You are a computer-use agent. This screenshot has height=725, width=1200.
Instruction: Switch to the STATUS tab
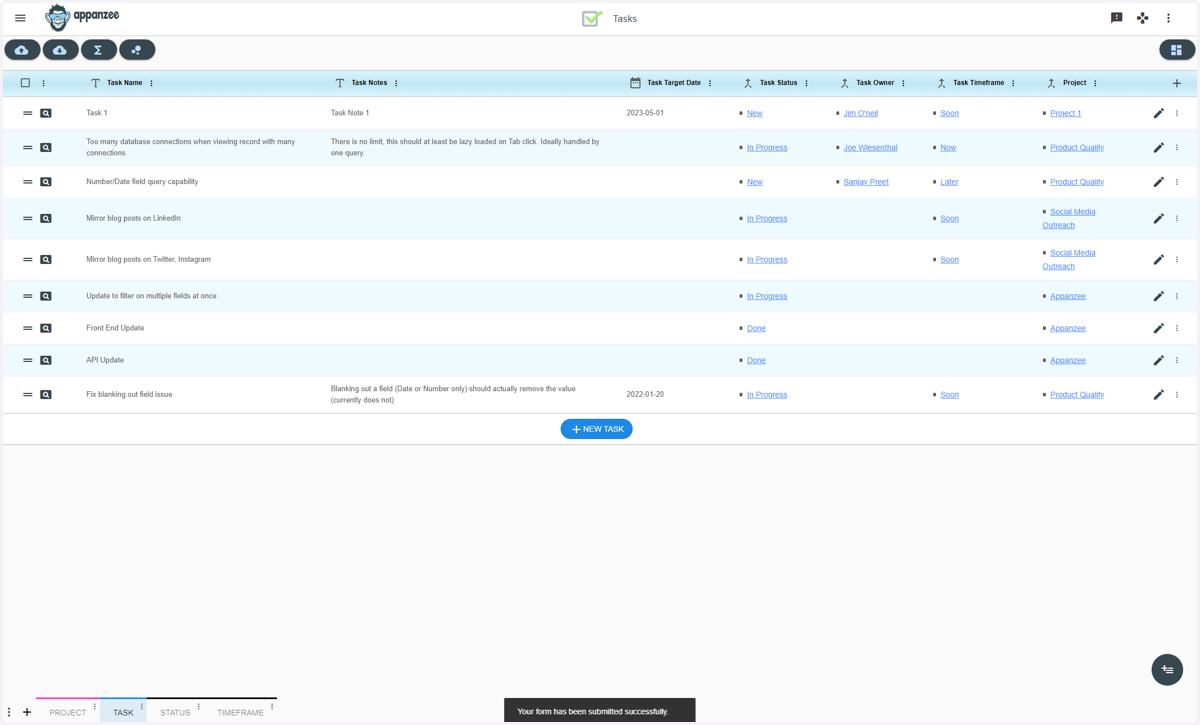point(175,712)
